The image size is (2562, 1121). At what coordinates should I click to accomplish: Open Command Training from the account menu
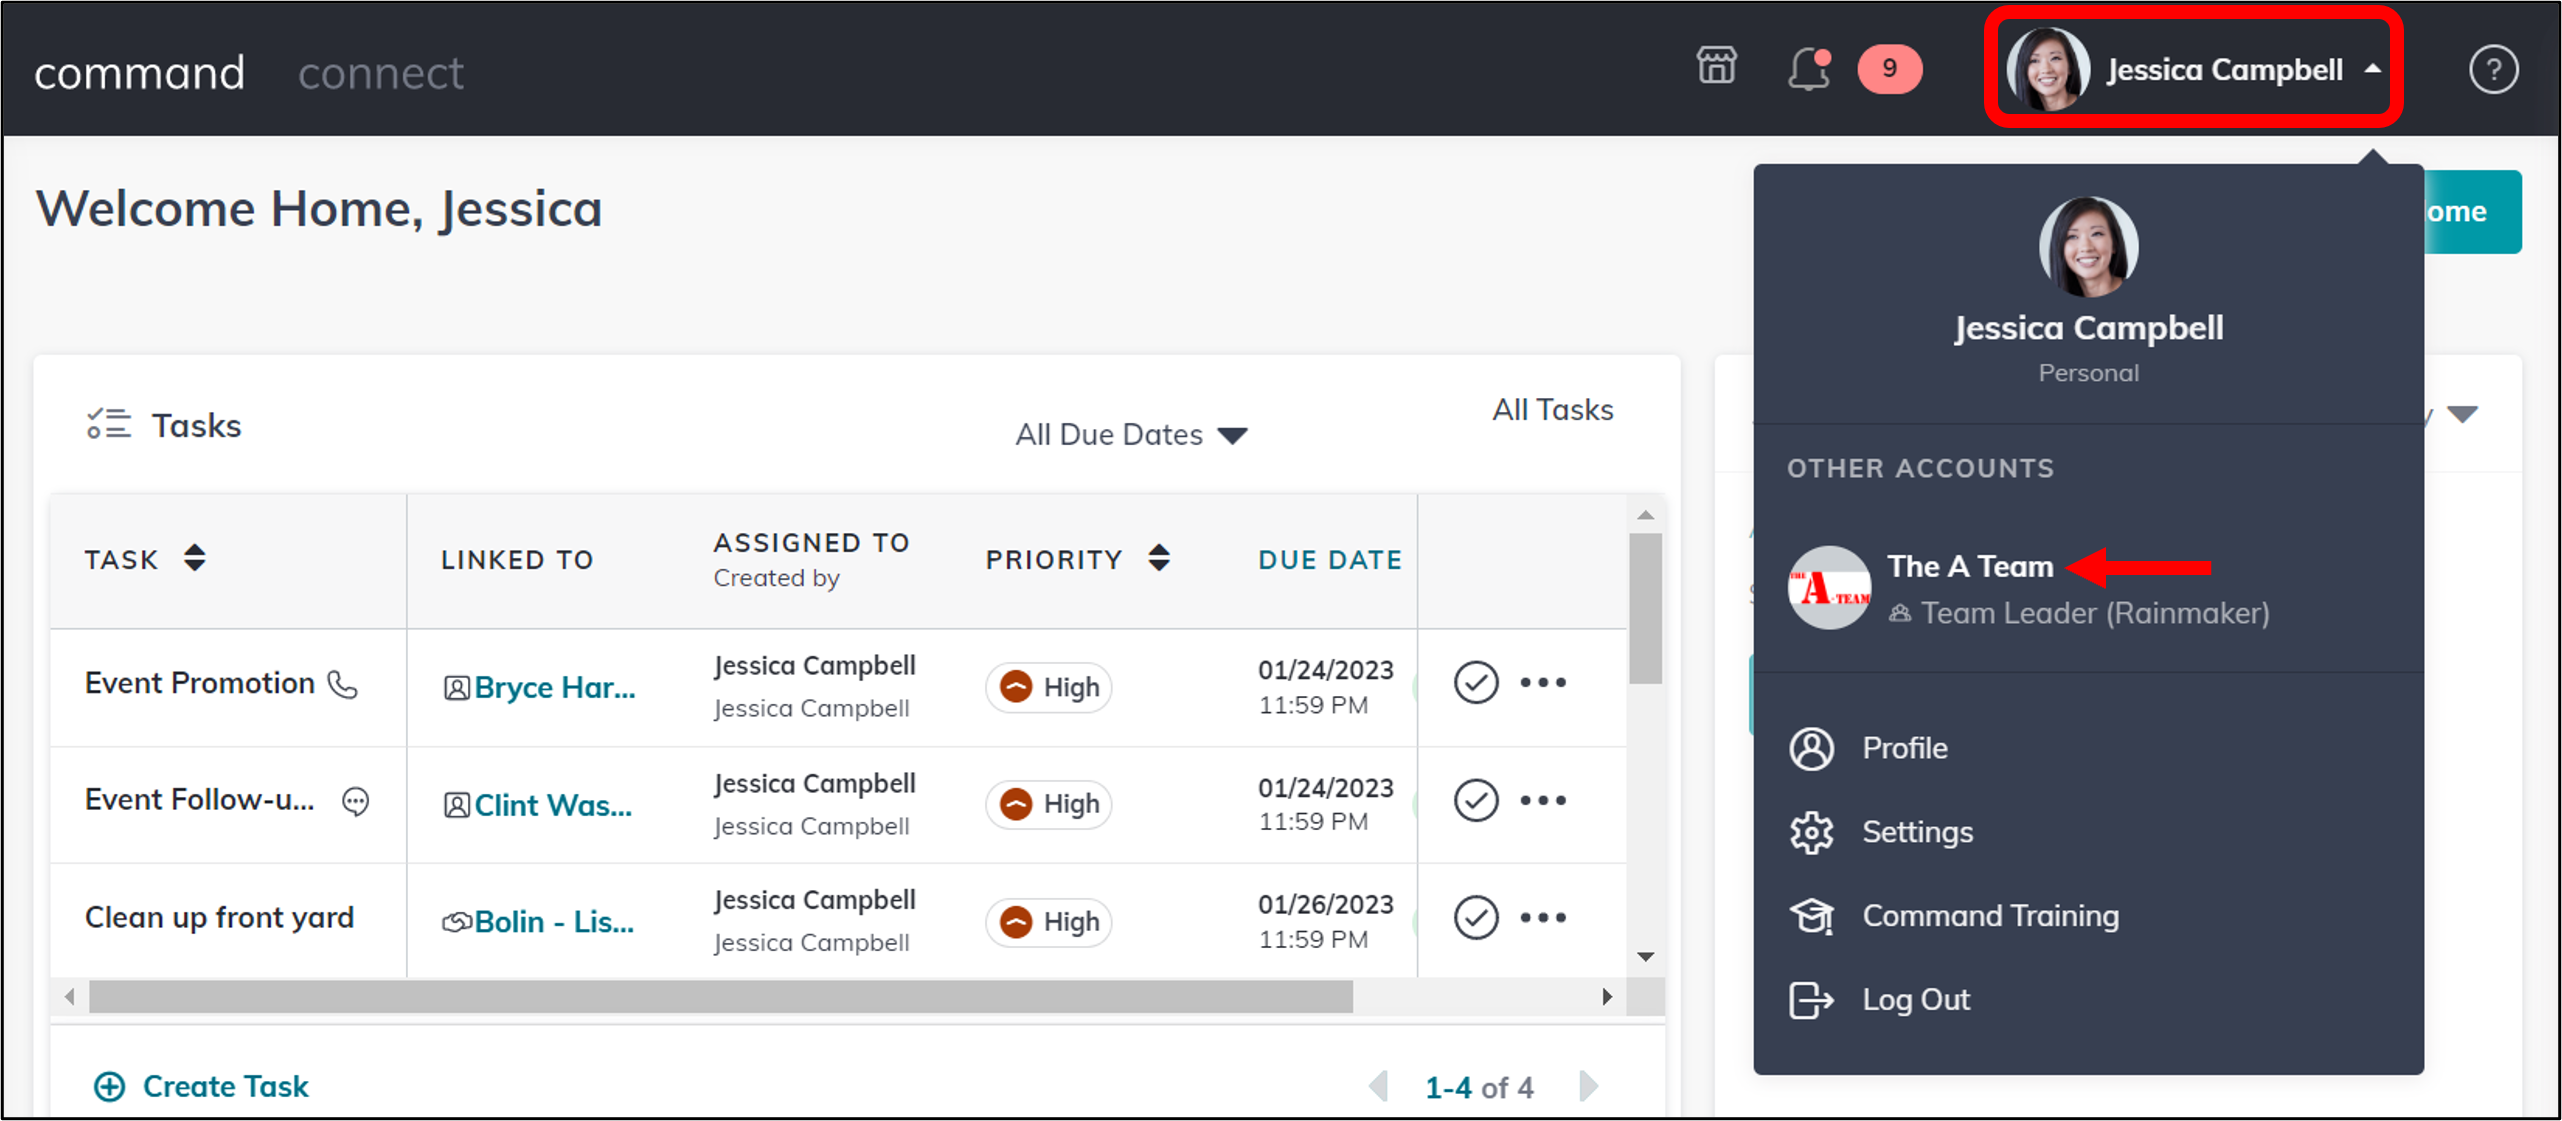[1990, 915]
